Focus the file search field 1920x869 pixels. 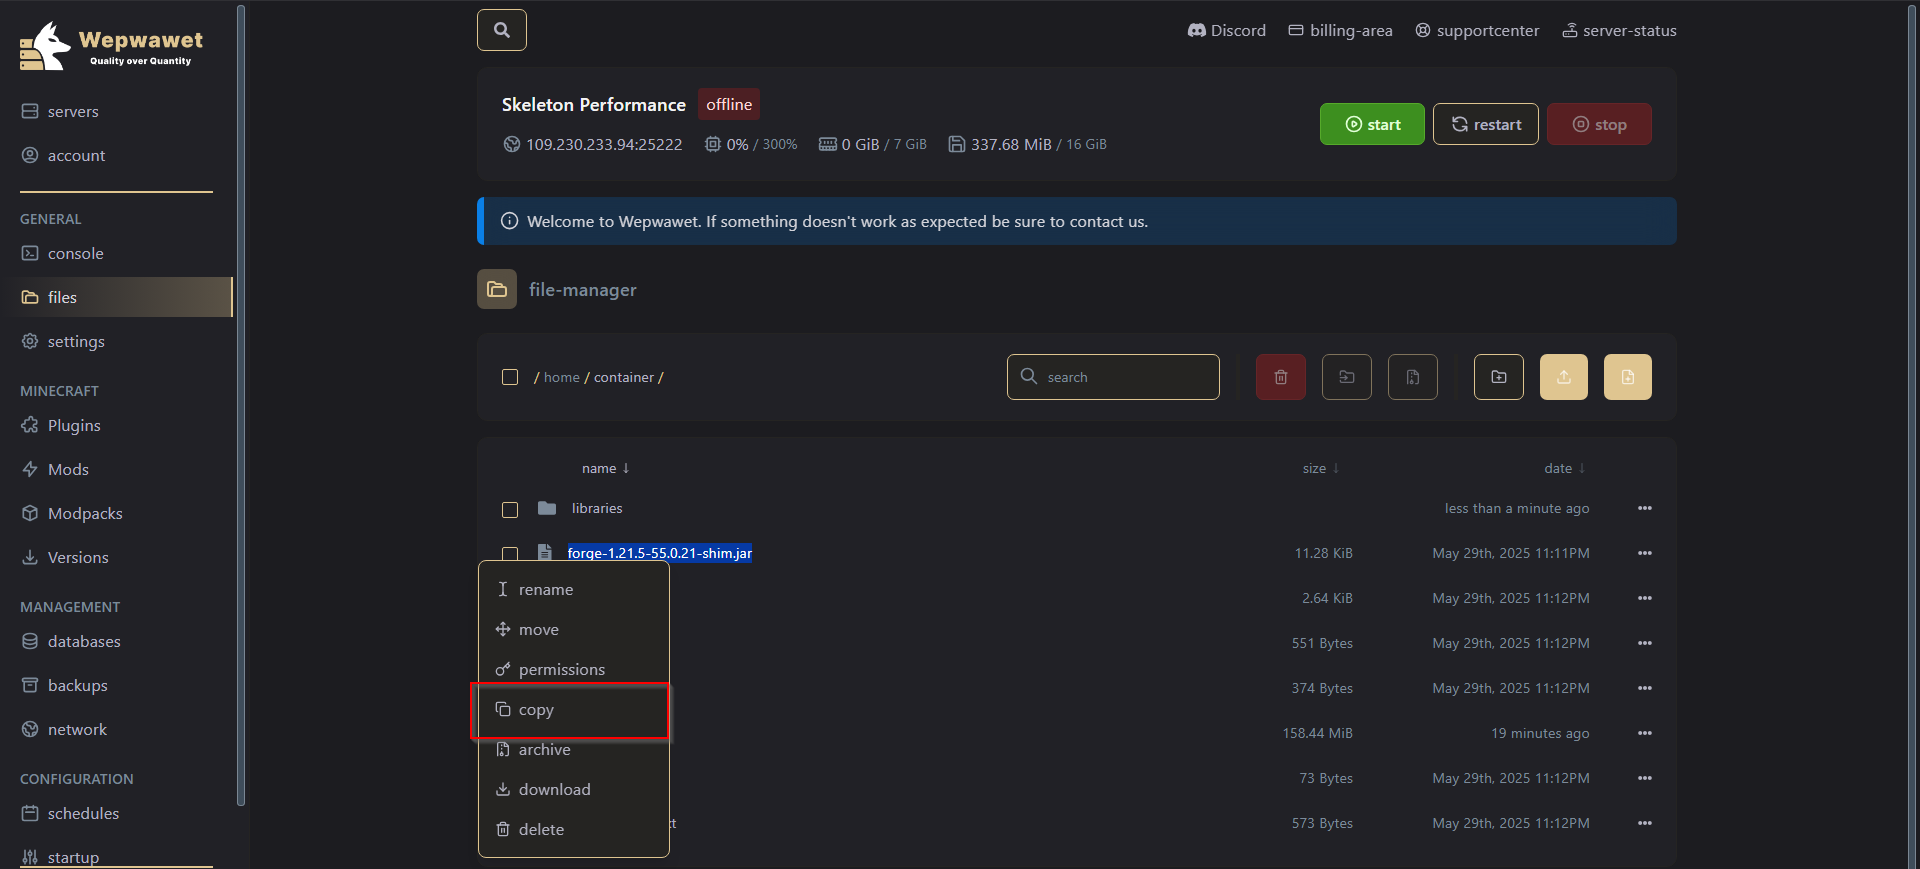1113,377
